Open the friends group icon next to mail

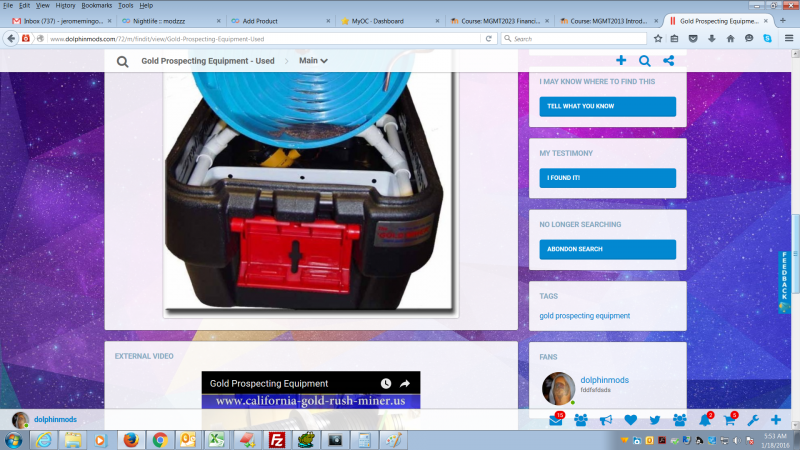(x=581, y=420)
